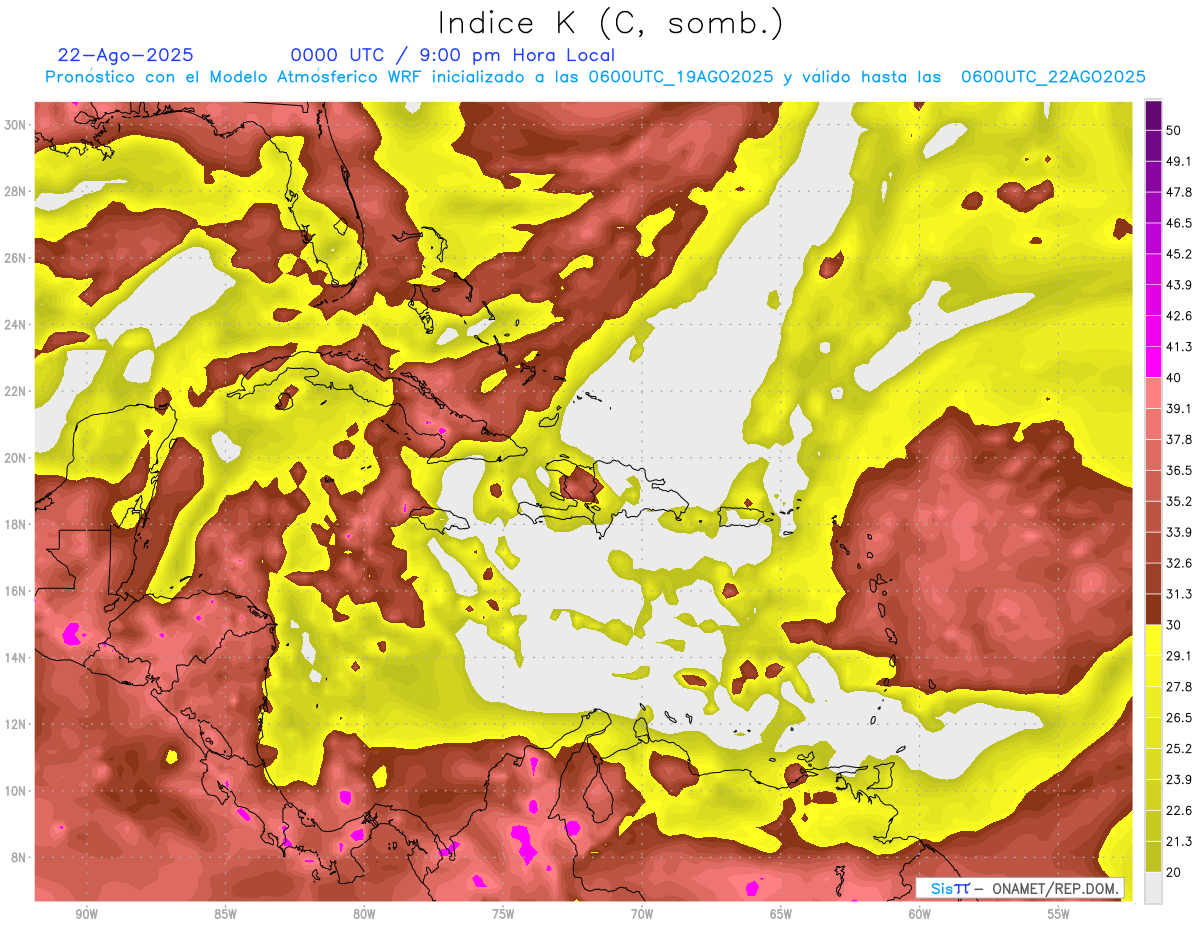
Task: Click the legend value "49.1"
Action: click(x=1180, y=162)
